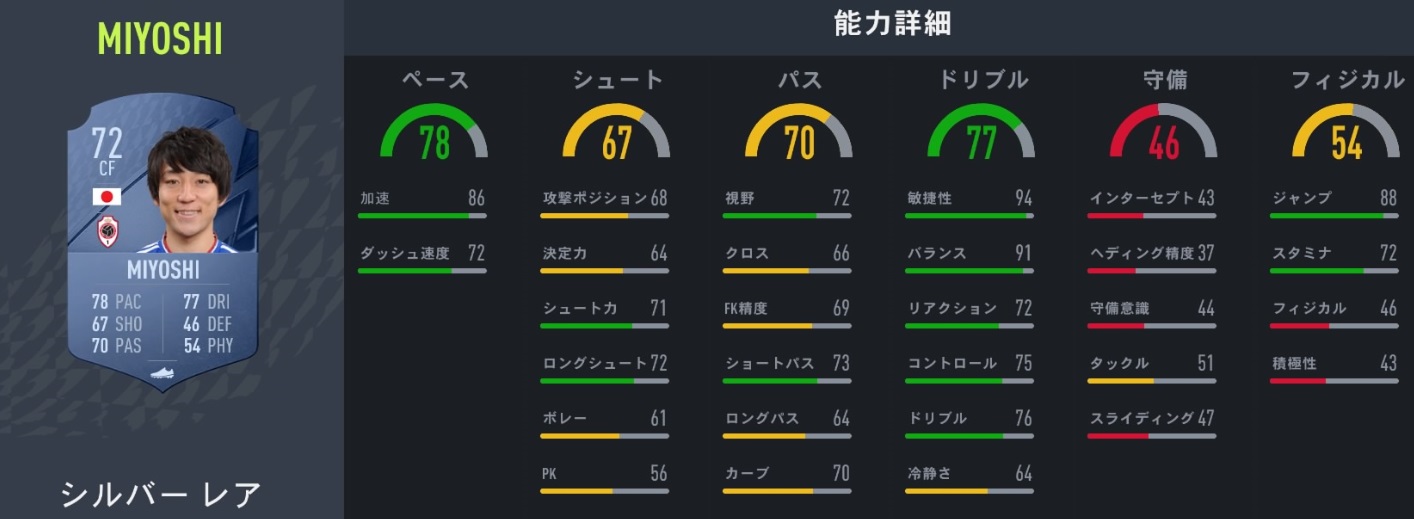Click the ドリブル gauge showing 77
The width and height of the screenshot is (1414, 519).
coord(981,133)
